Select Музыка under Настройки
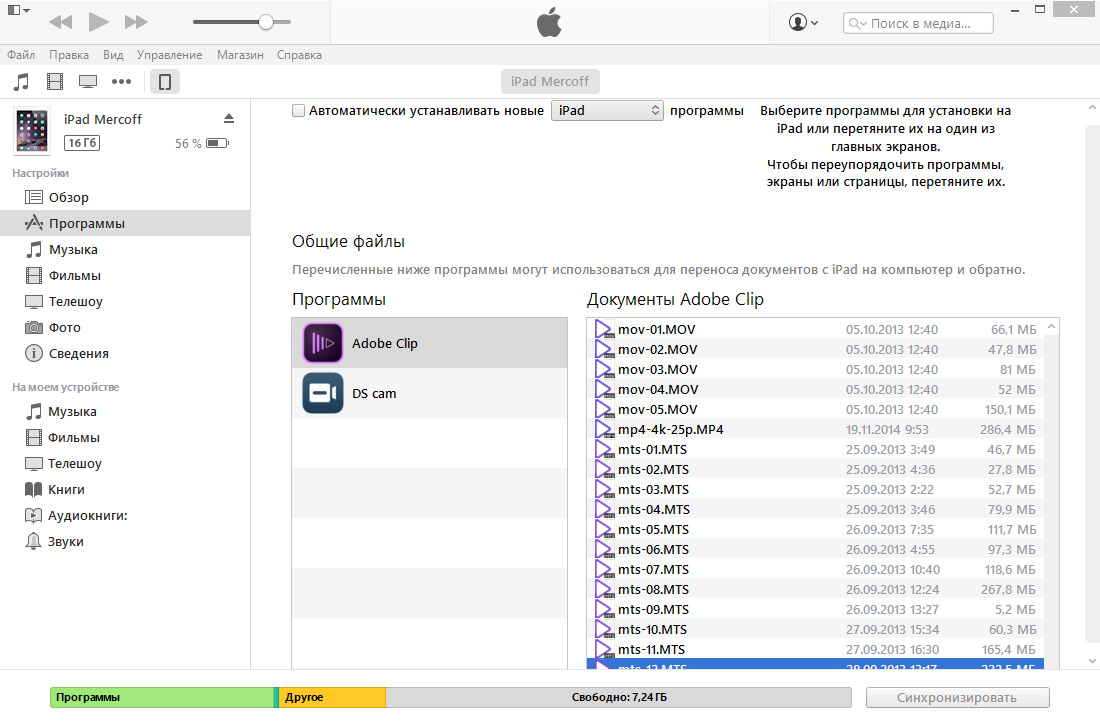Image resolution: width=1100 pixels, height=725 pixels. 125,249
